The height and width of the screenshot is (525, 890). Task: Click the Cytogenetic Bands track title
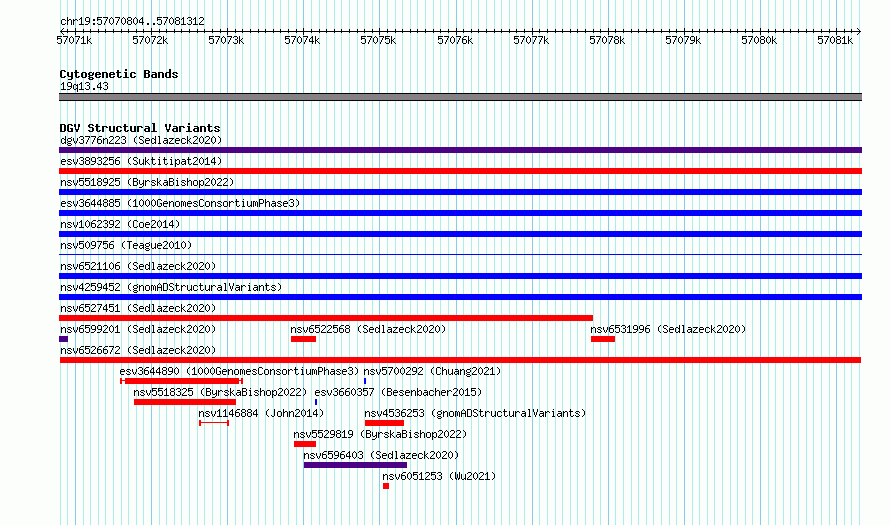pos(119,74)
